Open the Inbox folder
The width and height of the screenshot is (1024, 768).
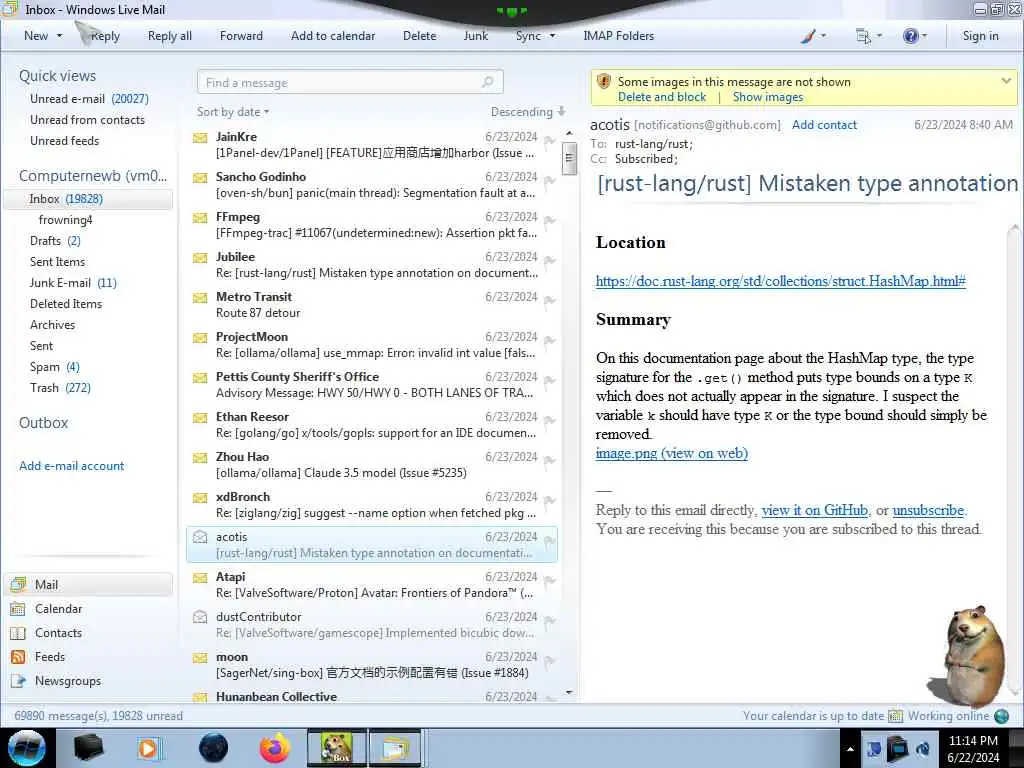click(x=88, y=199)
